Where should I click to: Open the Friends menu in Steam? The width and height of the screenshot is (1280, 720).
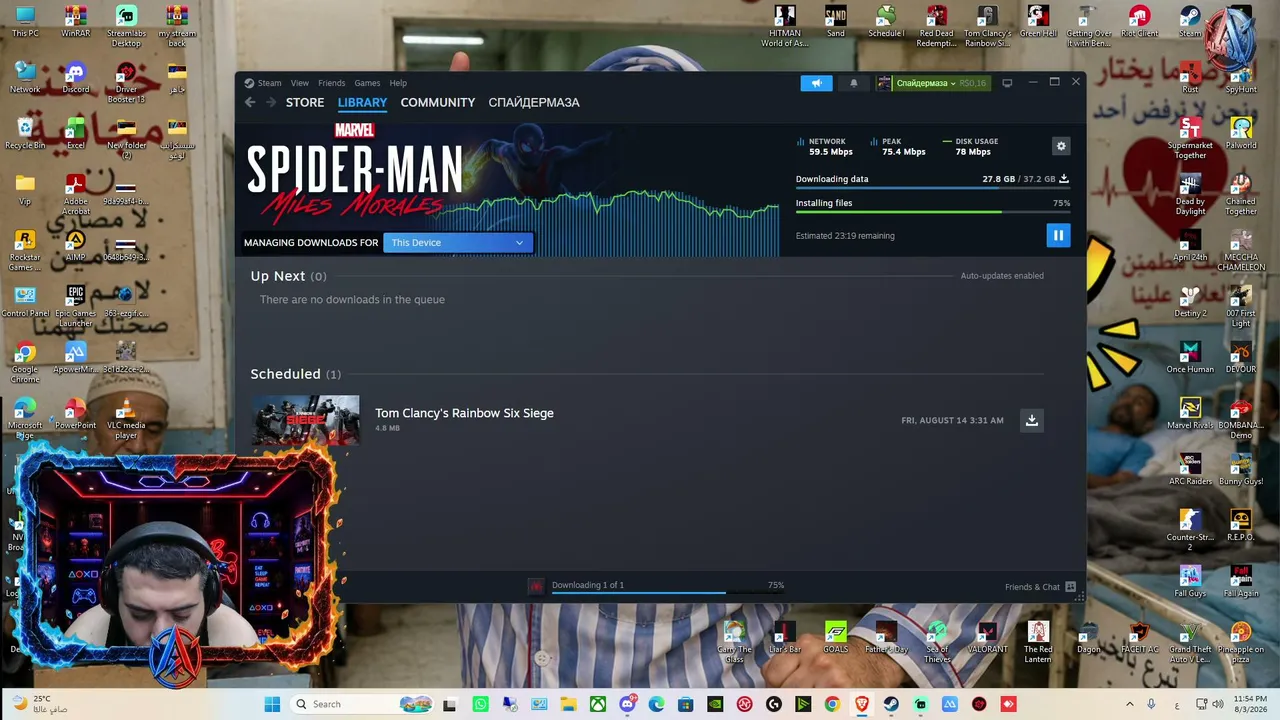coord(331,83)
